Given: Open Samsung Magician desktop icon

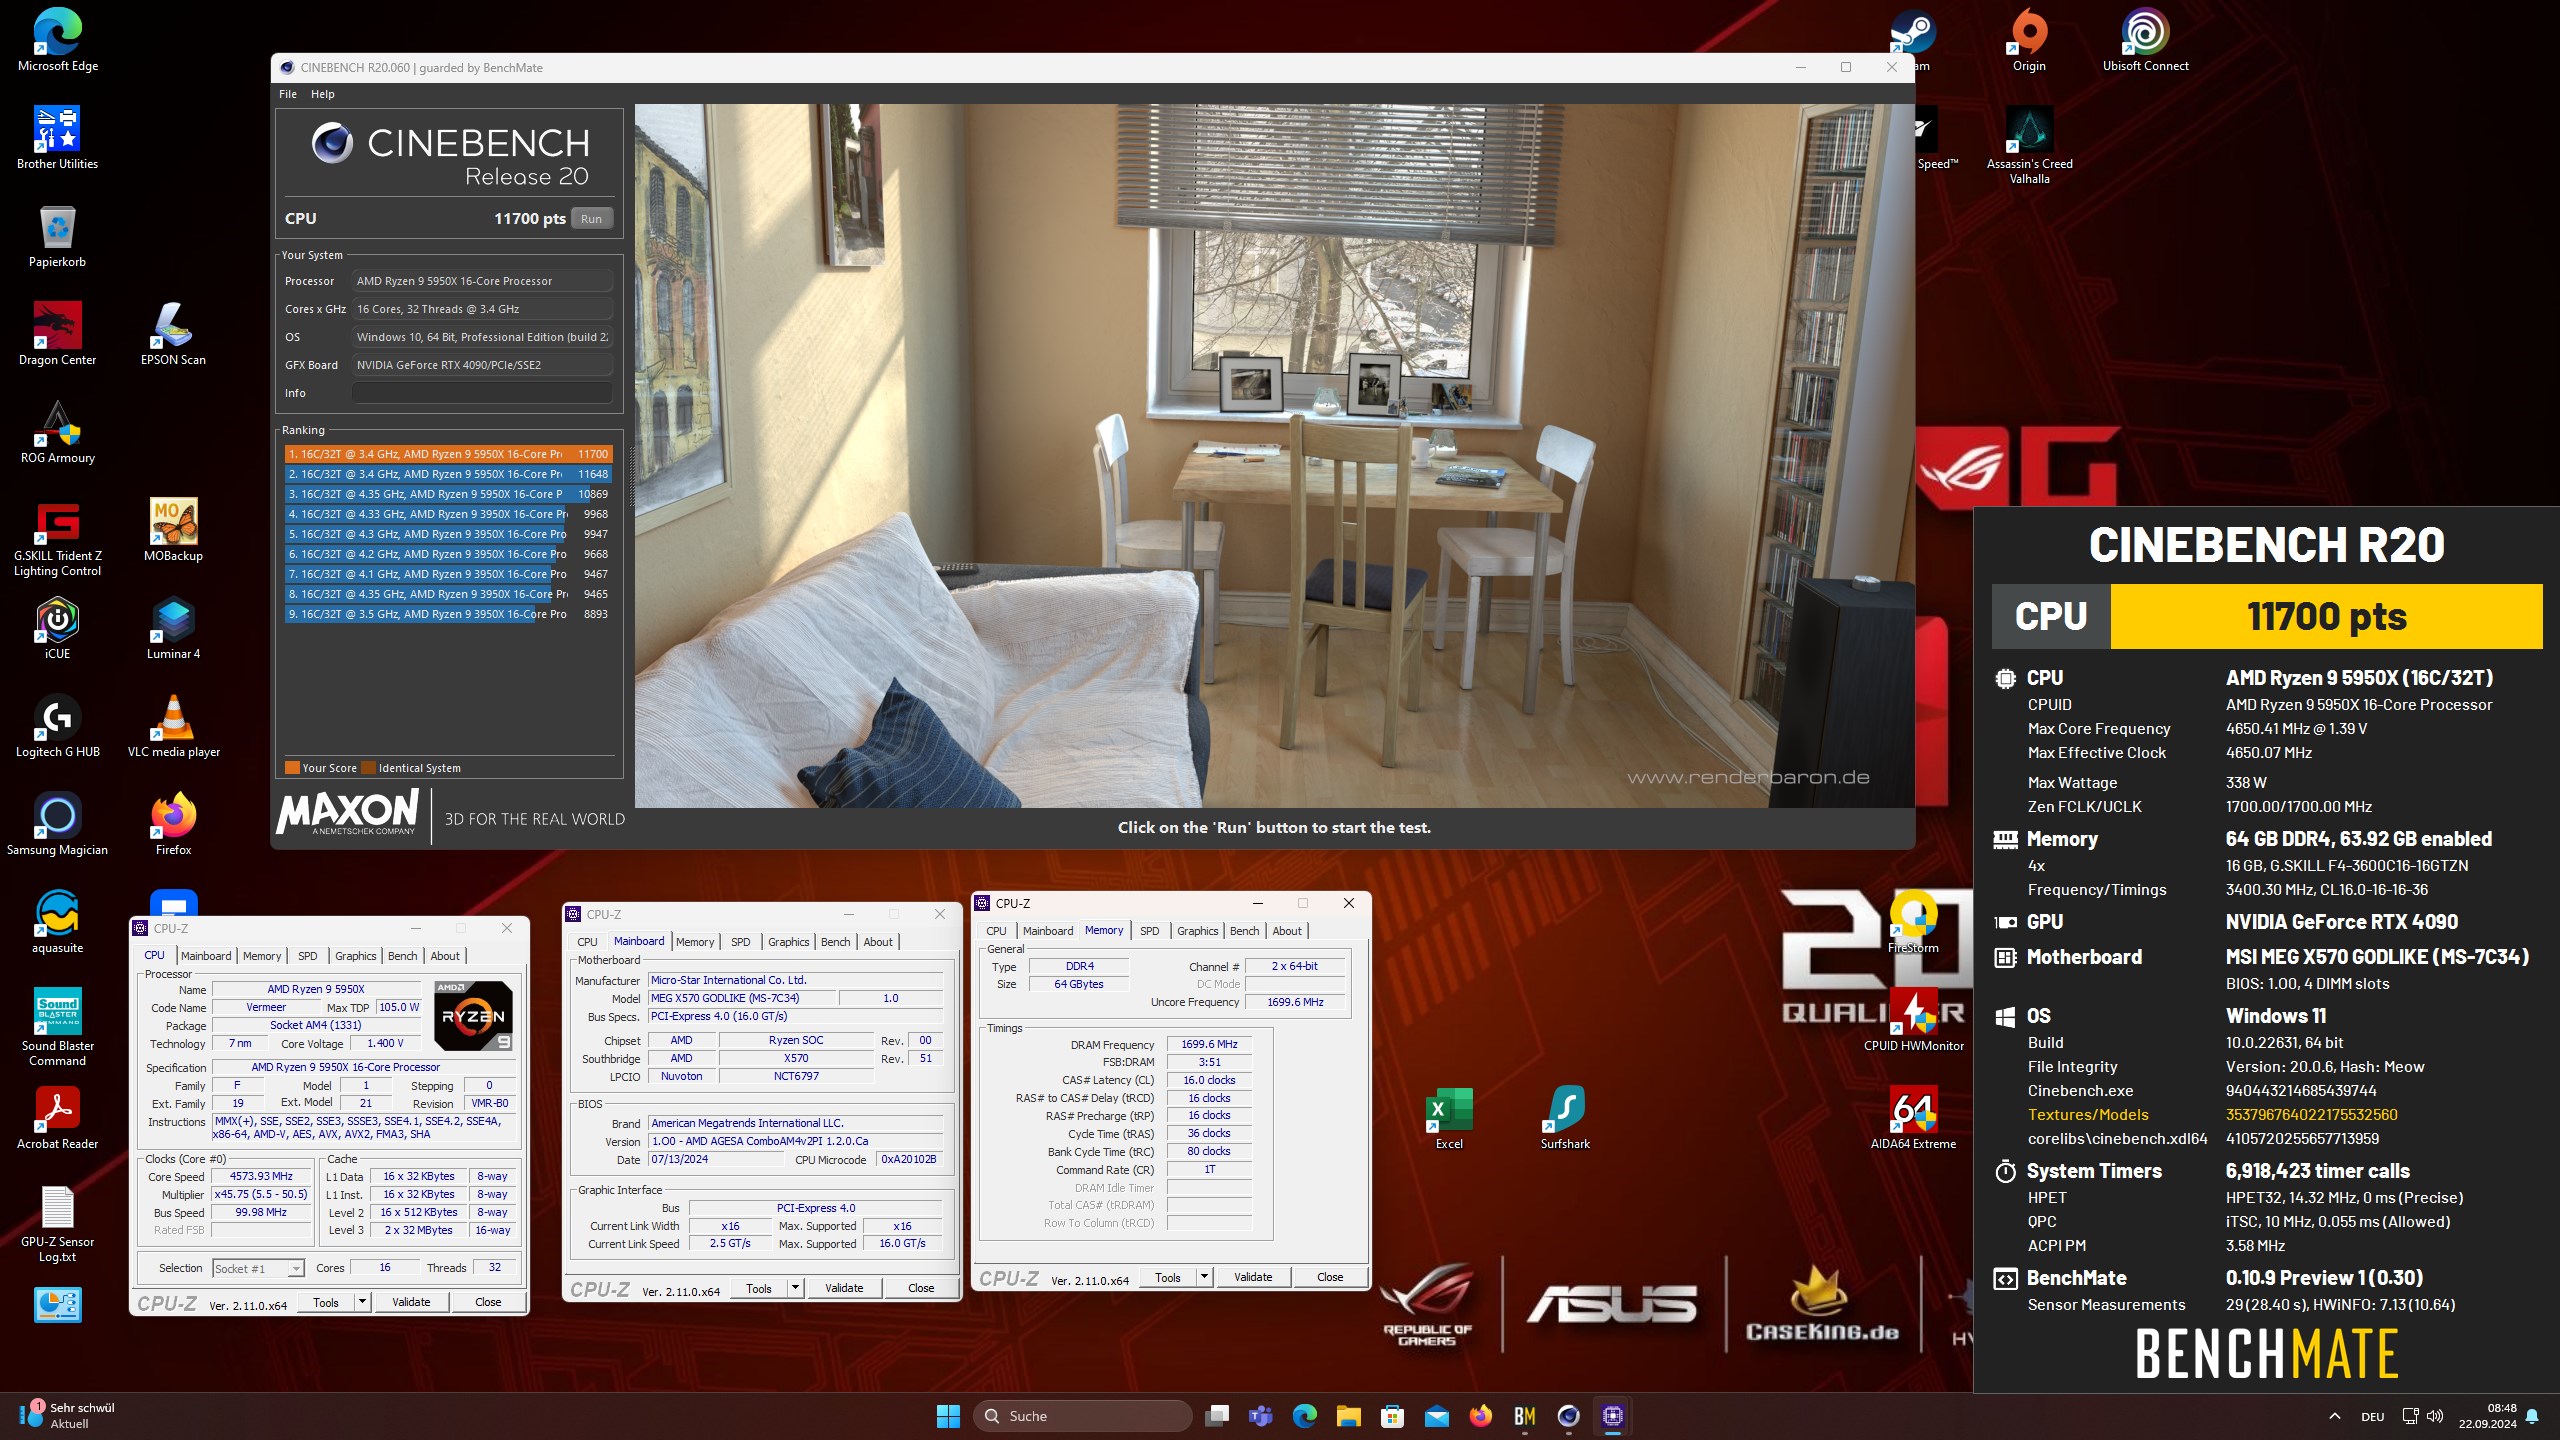Looking at the screenshot, I should [x=57, y=824].
